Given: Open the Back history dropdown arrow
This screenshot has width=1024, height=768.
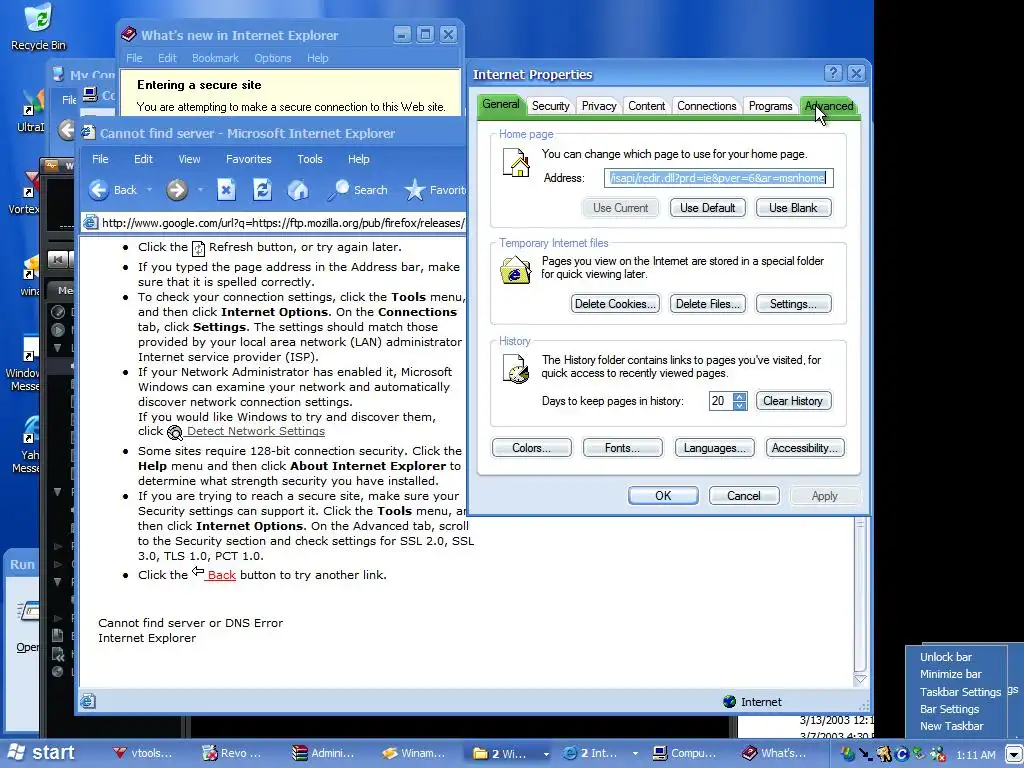Looking at the screenshot, I should [149, 190].
